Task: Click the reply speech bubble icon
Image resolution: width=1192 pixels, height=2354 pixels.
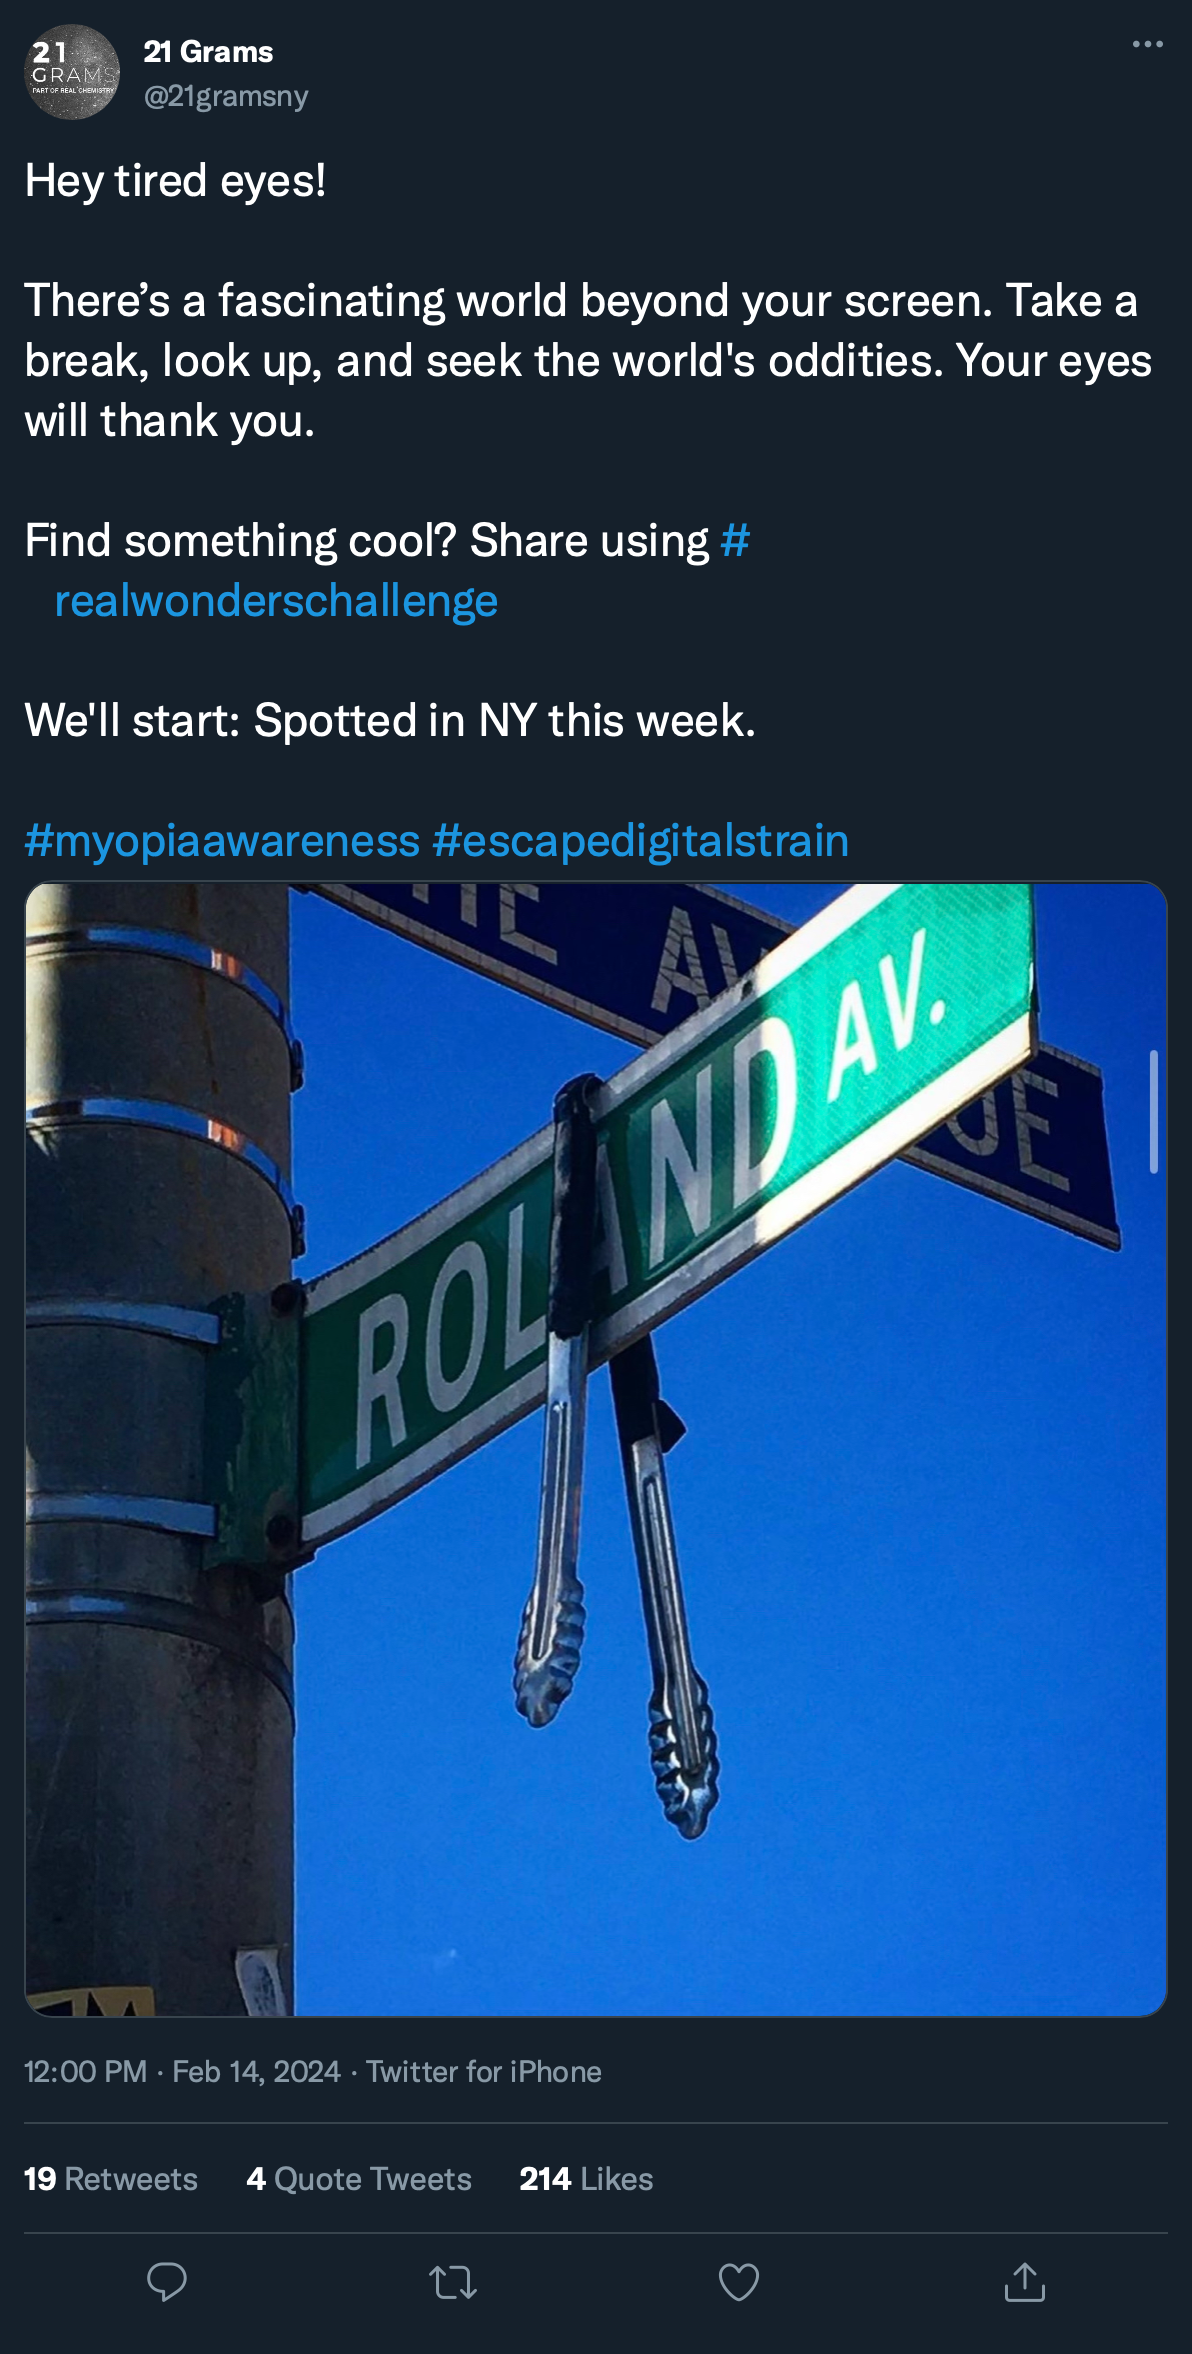Action: tap(167, 2282)
